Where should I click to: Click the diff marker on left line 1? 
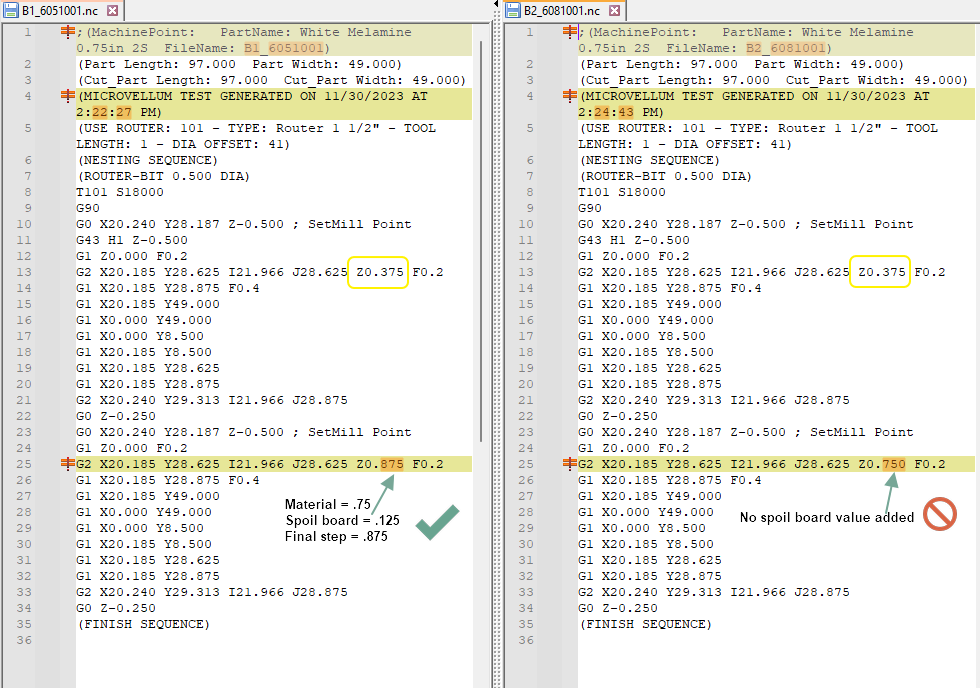coord(68,32)
